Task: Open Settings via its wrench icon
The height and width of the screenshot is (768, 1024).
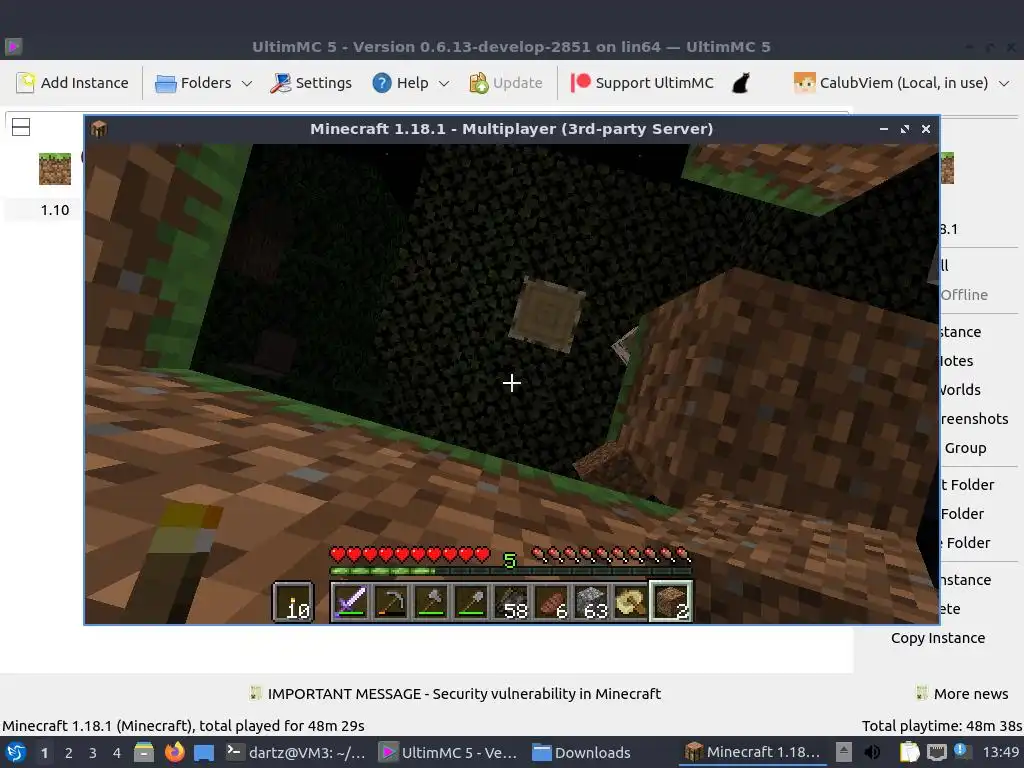Action: [x=281, y=83]
